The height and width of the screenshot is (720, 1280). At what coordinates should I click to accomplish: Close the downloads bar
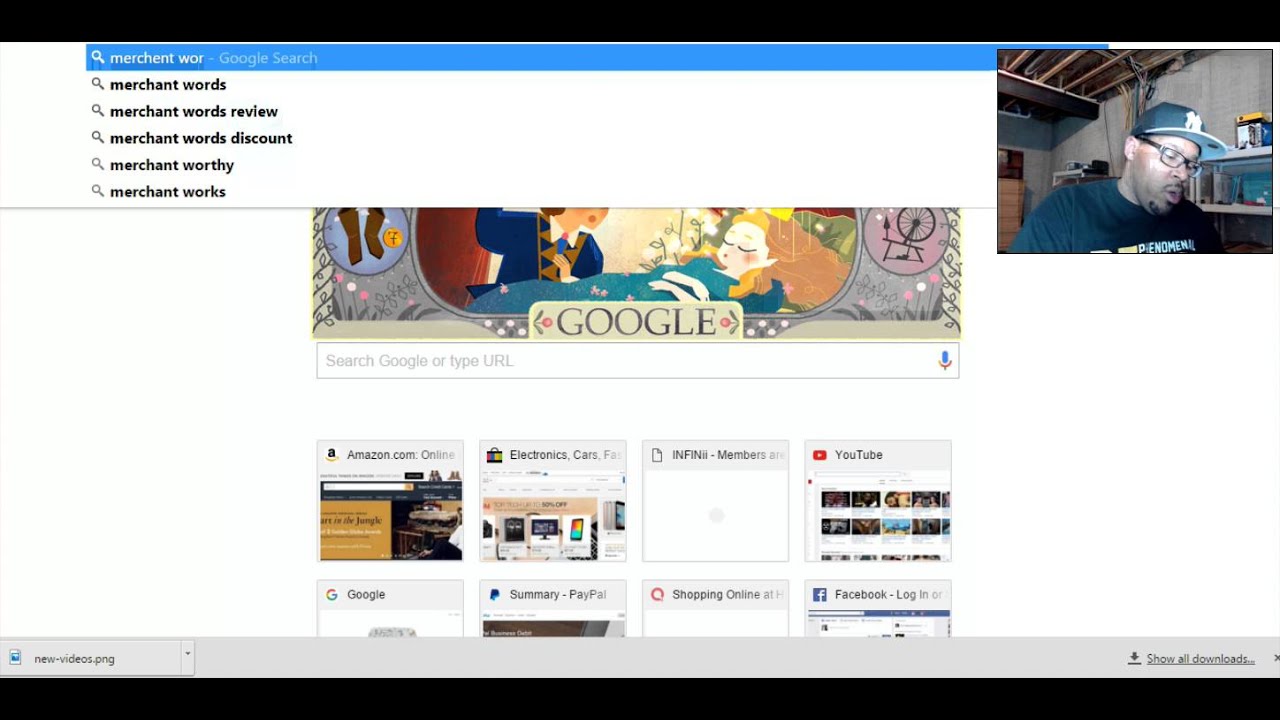coord(1275,658)
